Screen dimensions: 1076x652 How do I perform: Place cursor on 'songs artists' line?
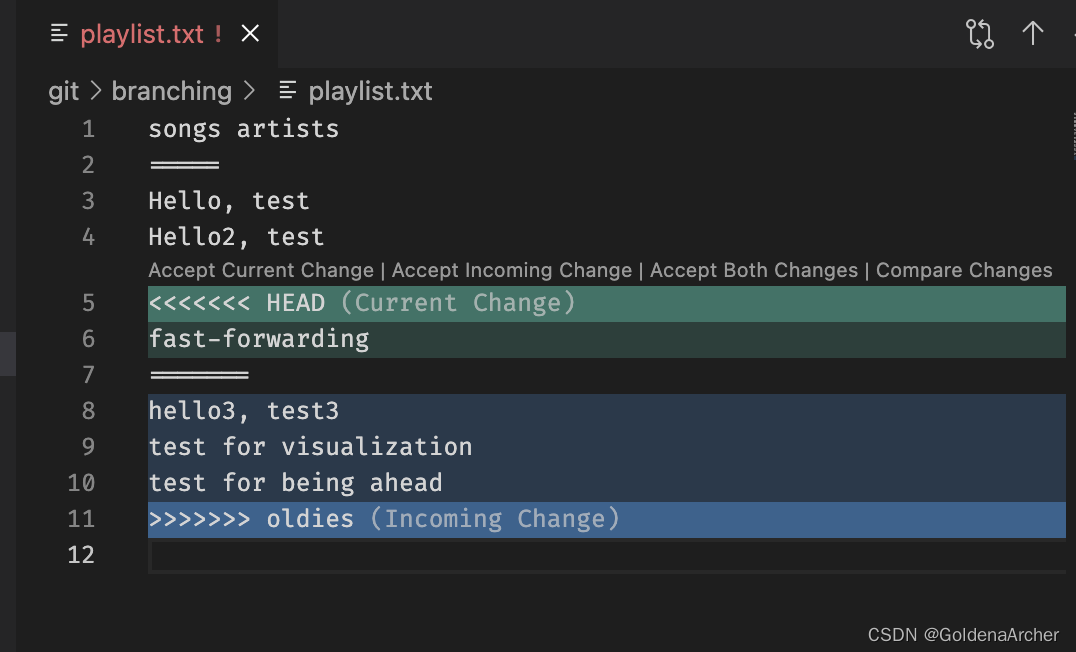pyautogui.click(x=244, y=129)
